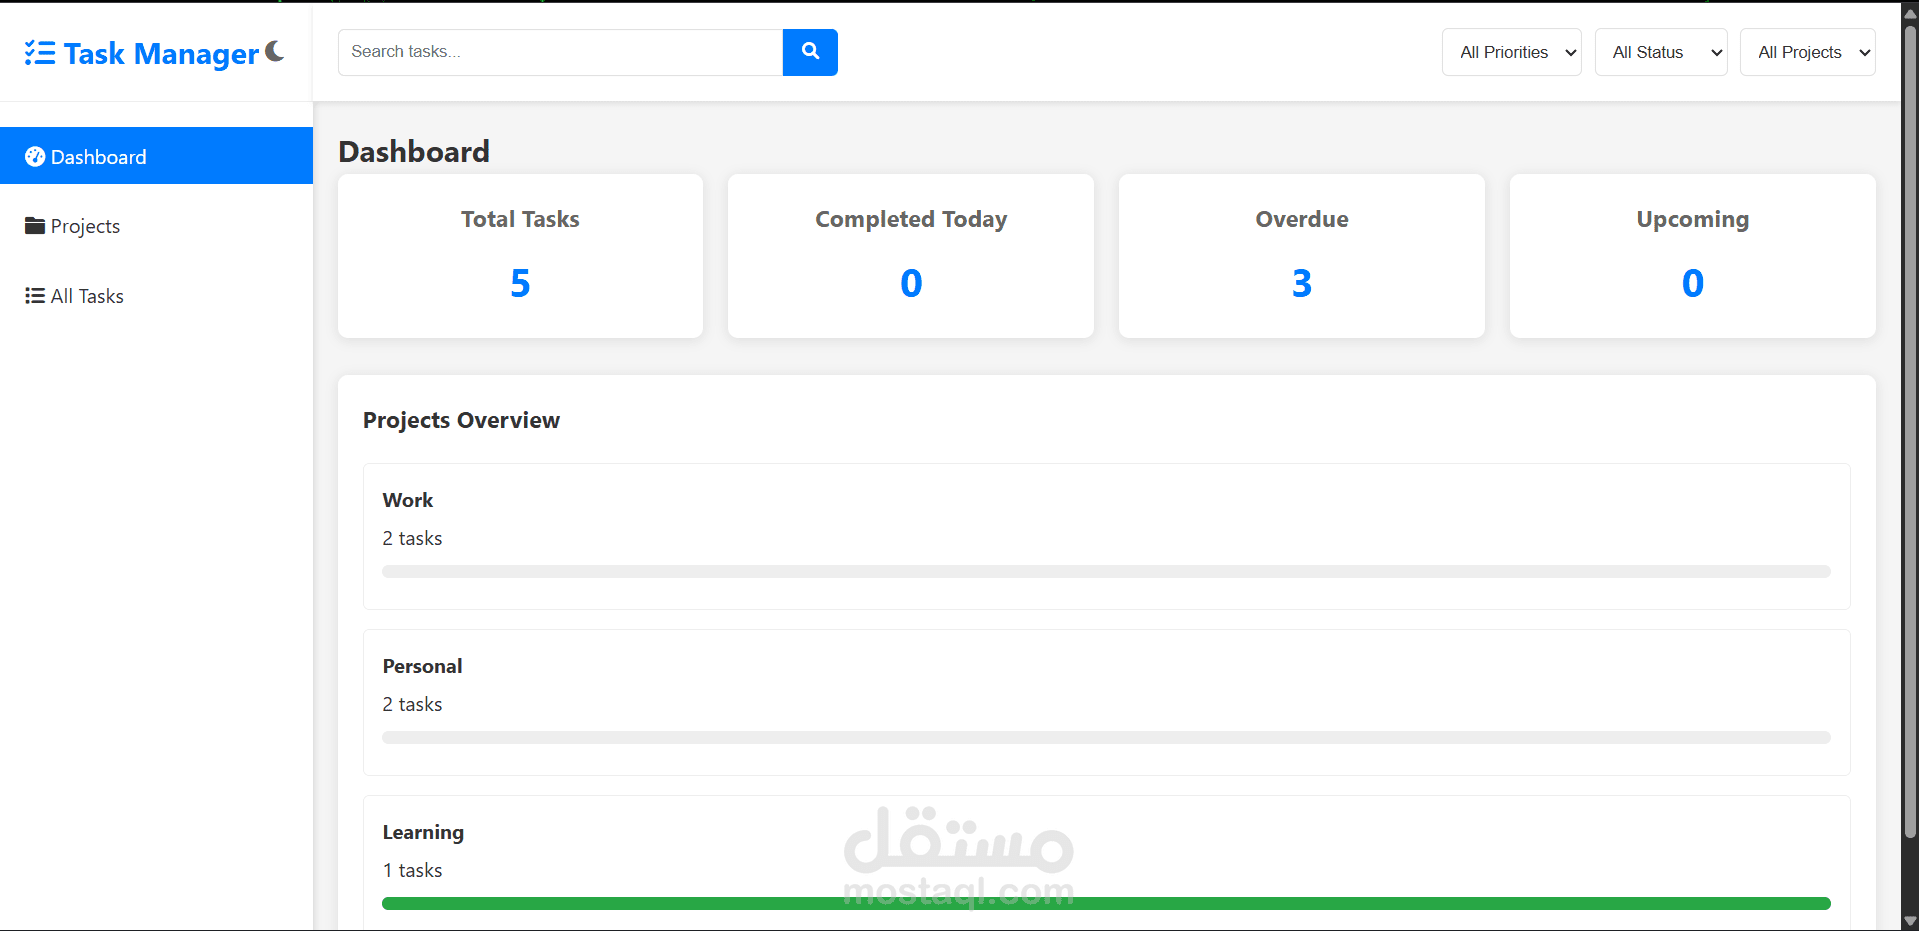Click the scrollbar down arrow

[1908, 919]
